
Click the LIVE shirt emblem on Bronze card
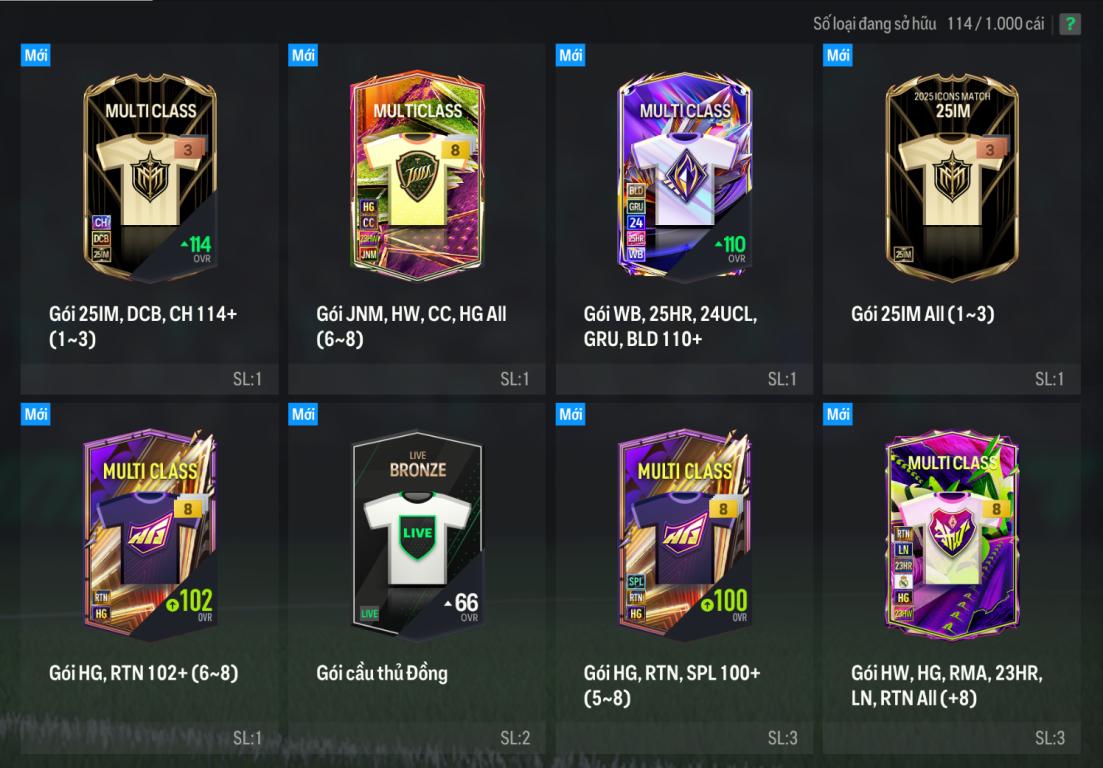pyautogui.click(x=417, y=535)
